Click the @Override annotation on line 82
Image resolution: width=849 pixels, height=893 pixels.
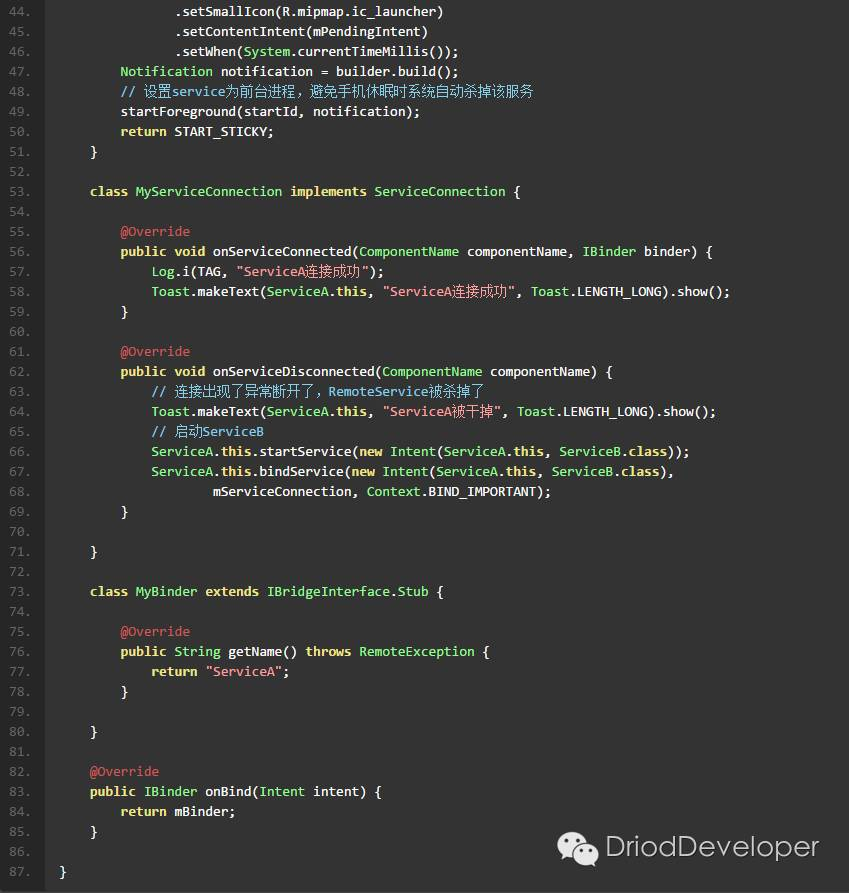124,771
